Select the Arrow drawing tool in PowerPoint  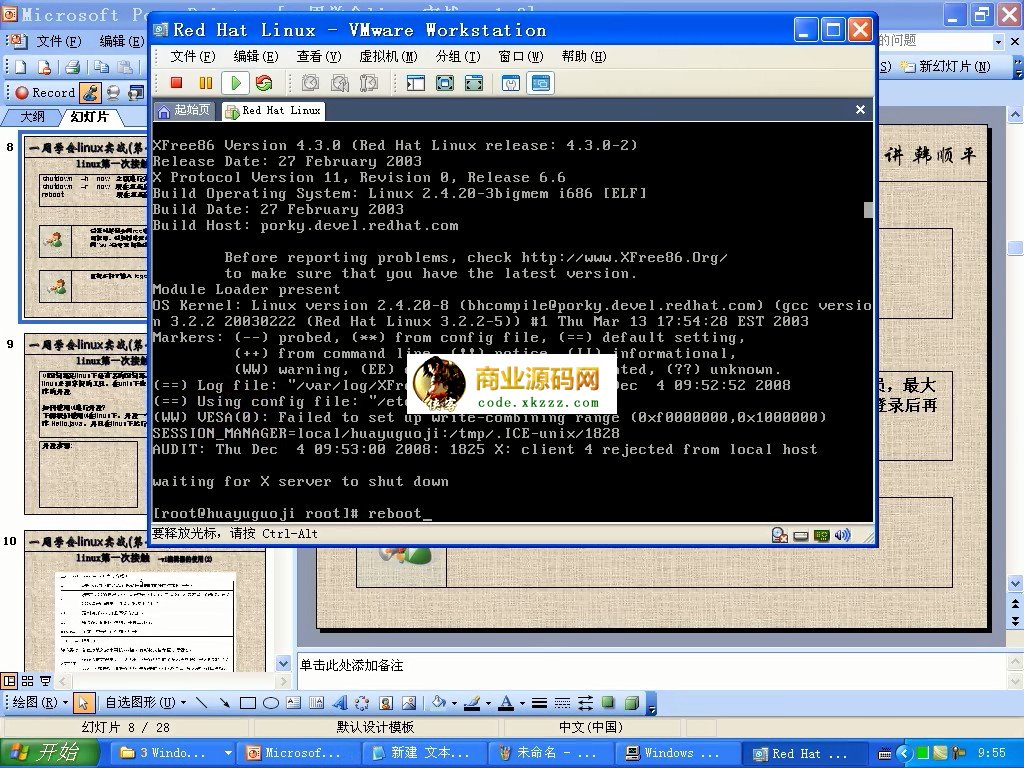tap(225, 703)
